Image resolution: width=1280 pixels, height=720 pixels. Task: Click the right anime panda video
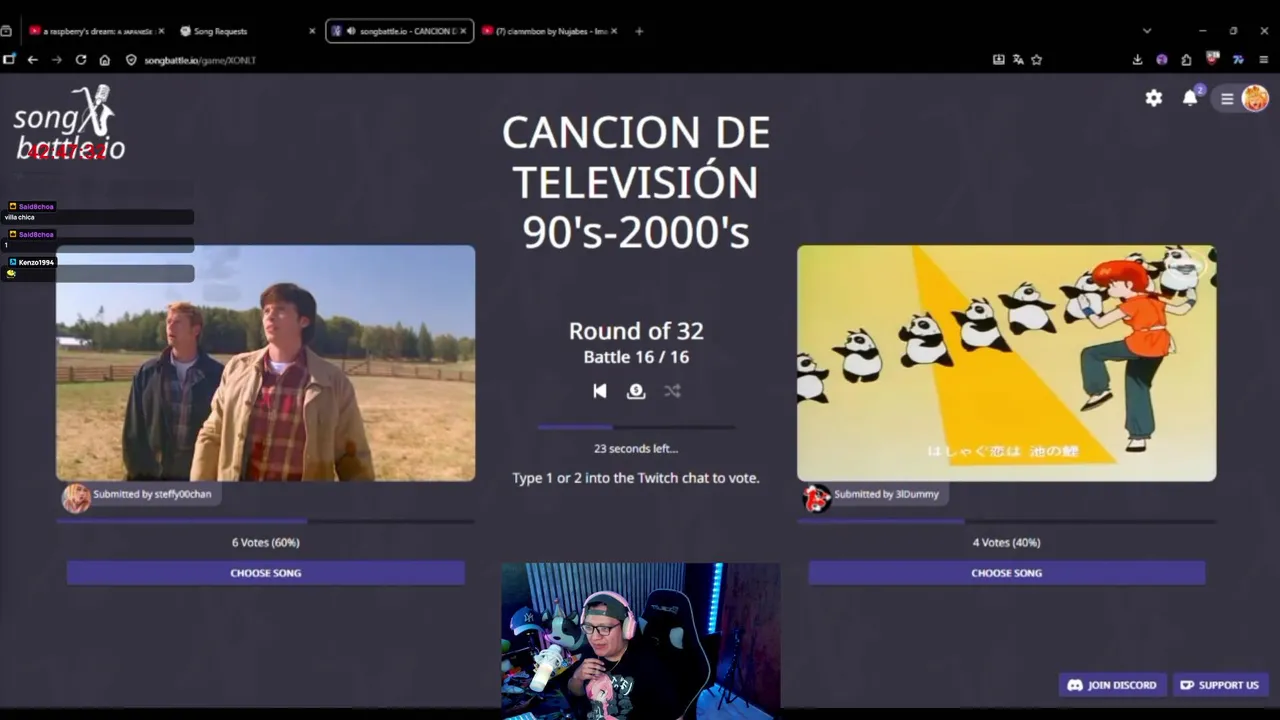coord(1007,363)
